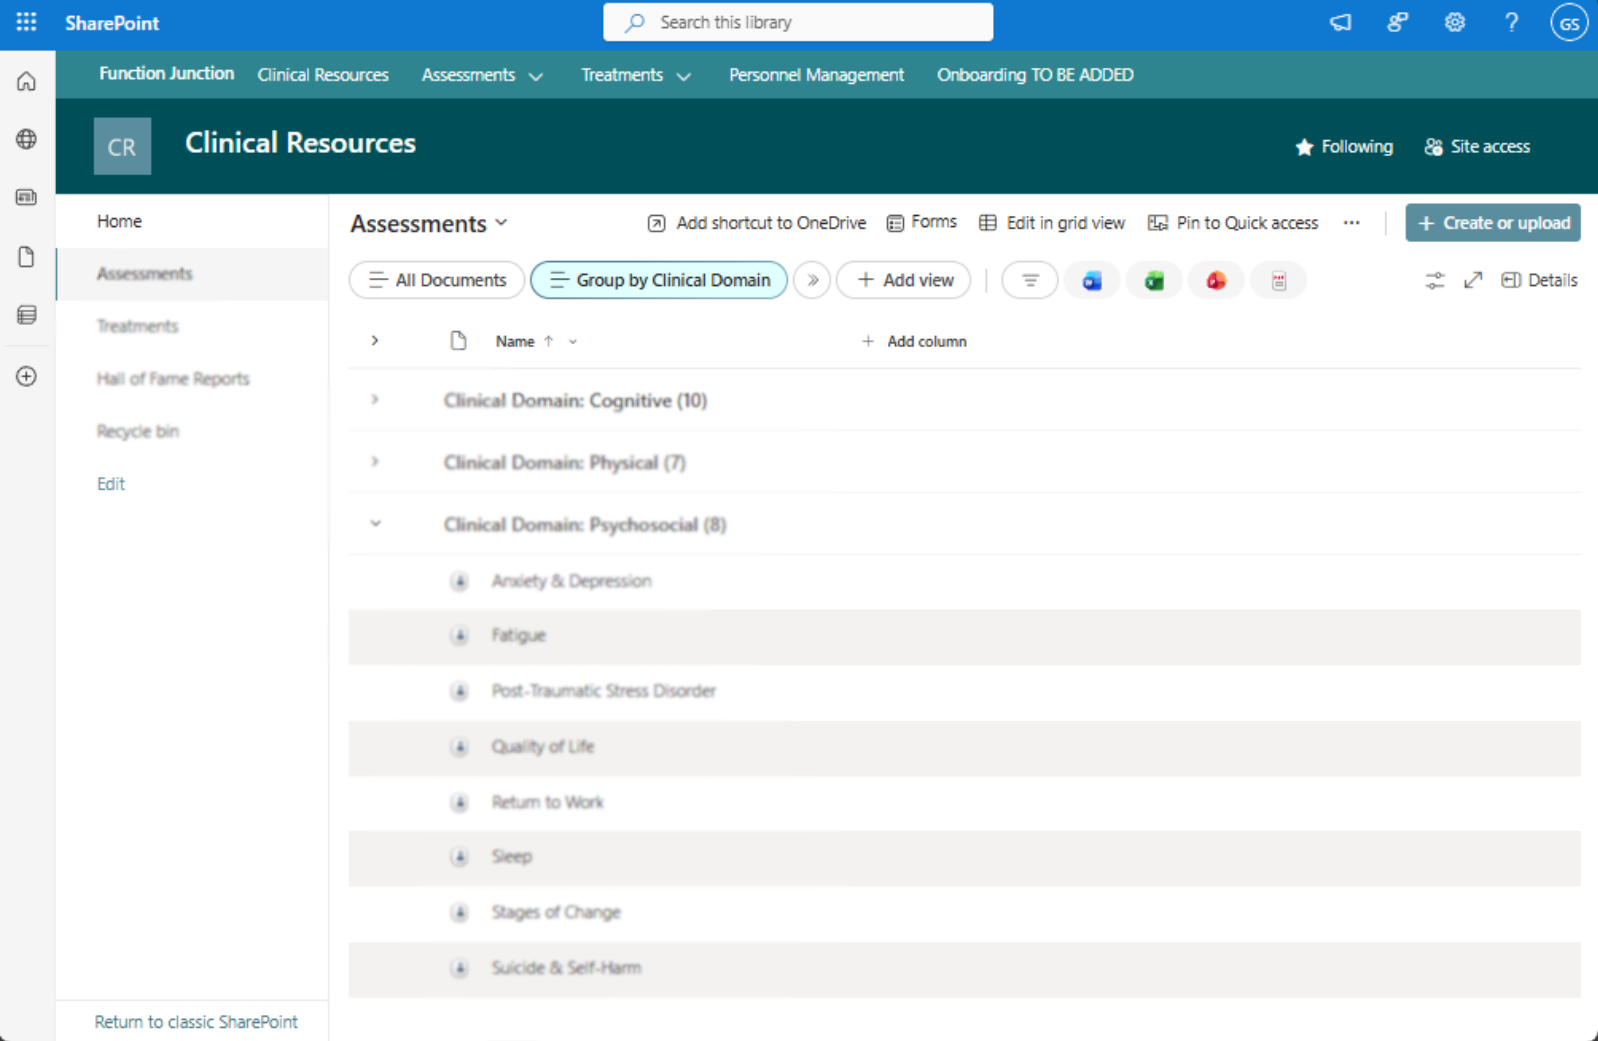Click the Add view button

pos(905,280)
